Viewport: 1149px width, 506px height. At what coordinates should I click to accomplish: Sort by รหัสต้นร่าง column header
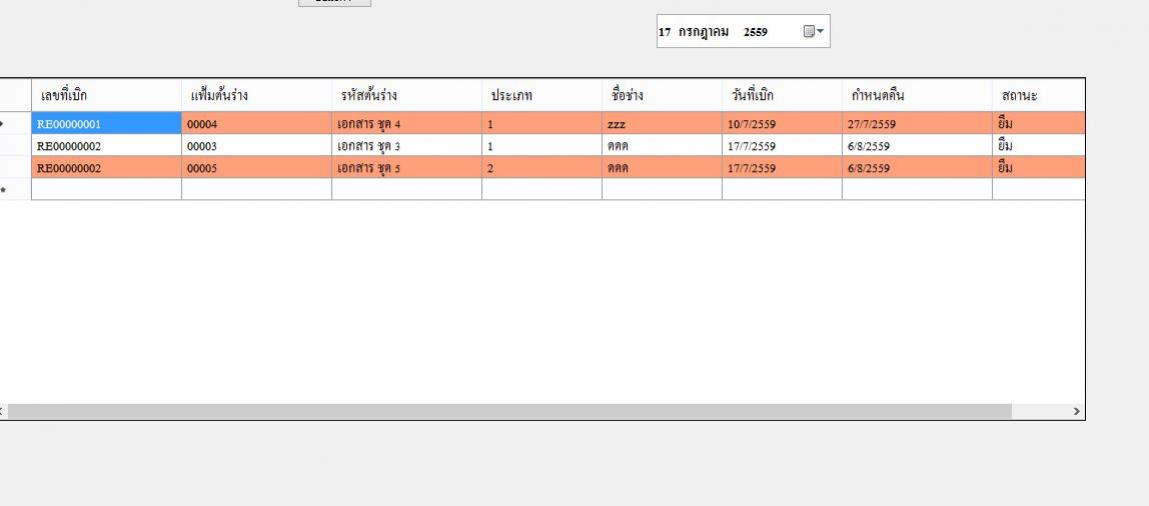407,95
